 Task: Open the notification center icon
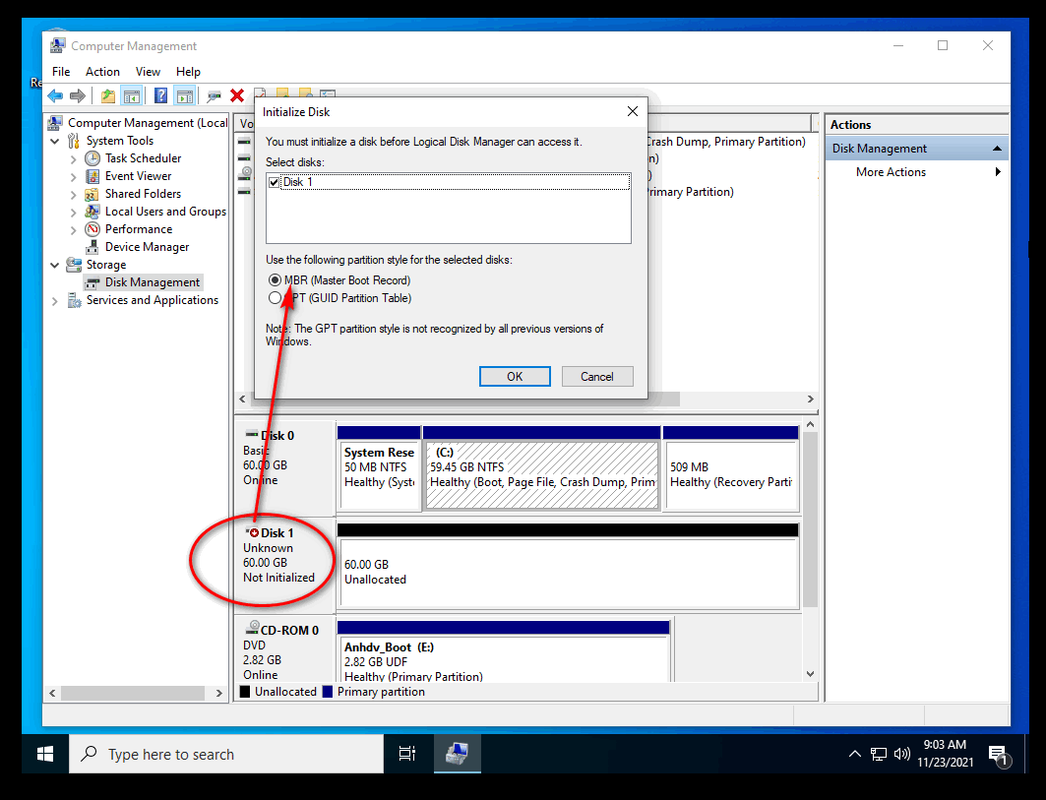(x=999, y=755)
